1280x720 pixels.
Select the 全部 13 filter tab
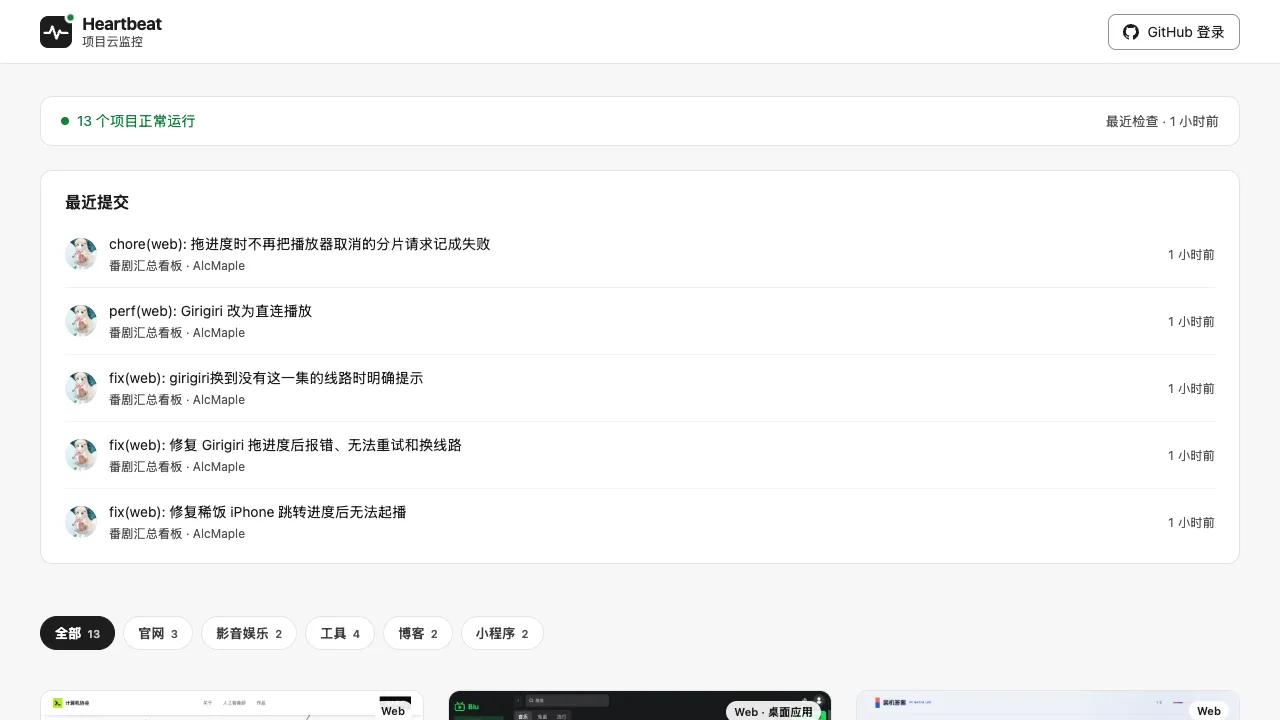pos(77,633)
